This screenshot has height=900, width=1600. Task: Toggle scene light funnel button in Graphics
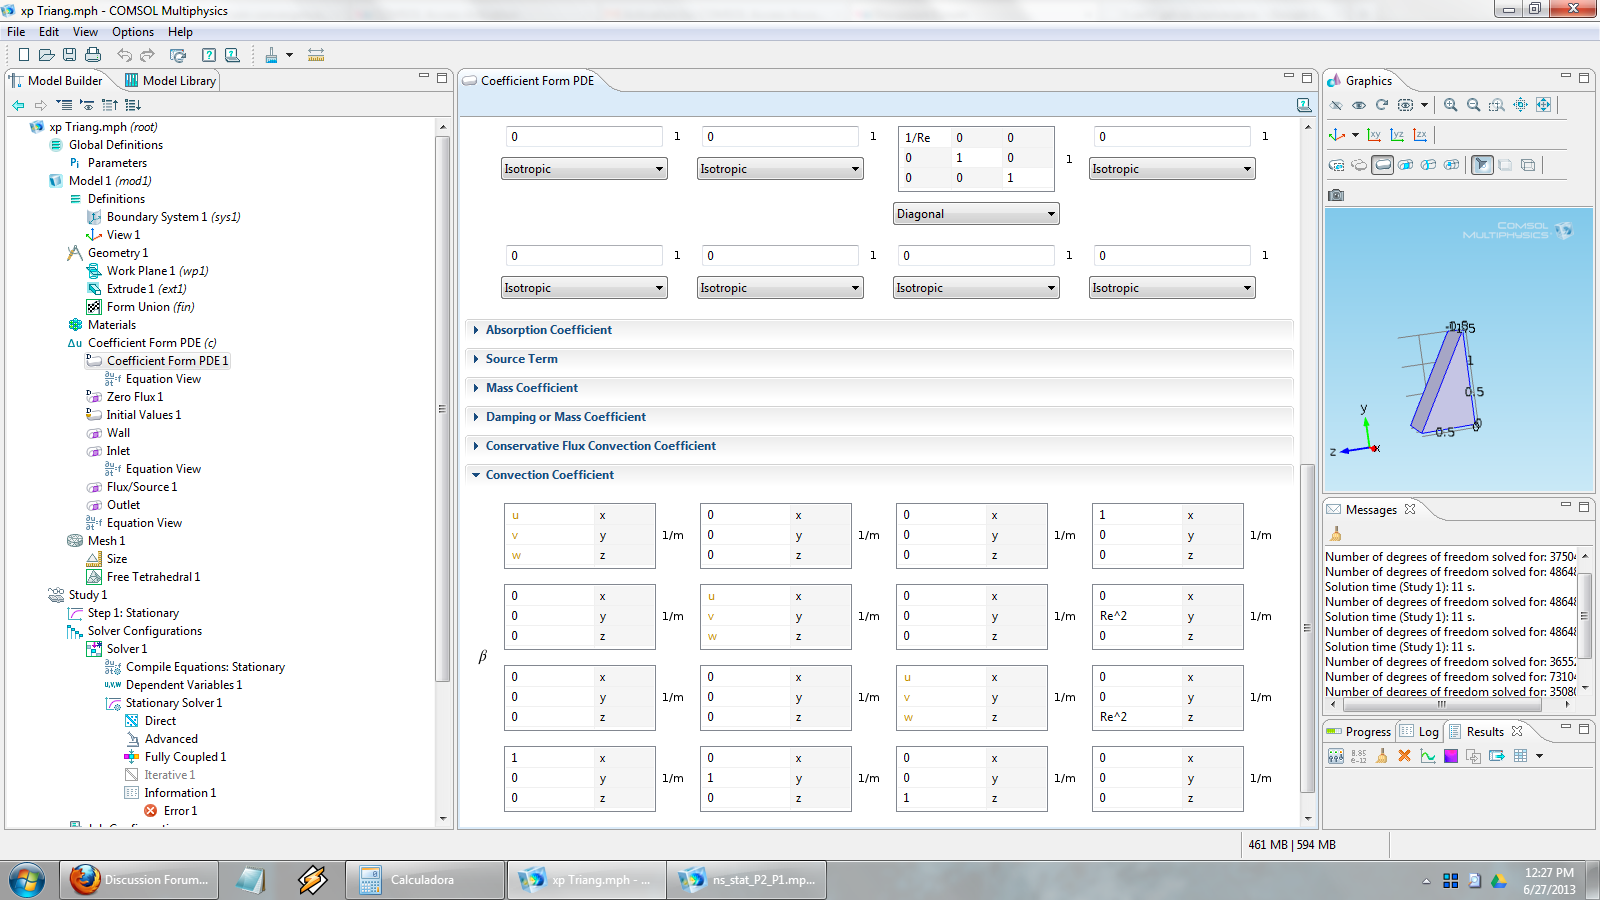coord(1482,165)
